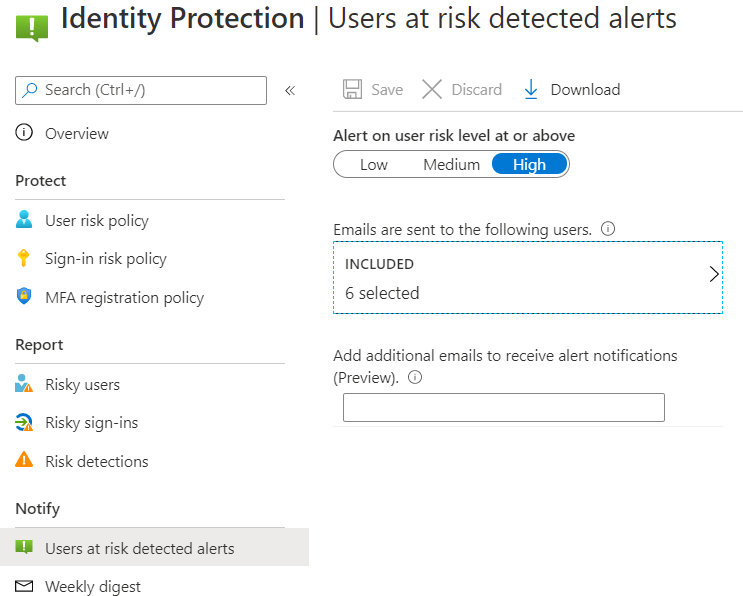
Task: Click the MFA registration policy shield icon
Action: pos(24,296)
